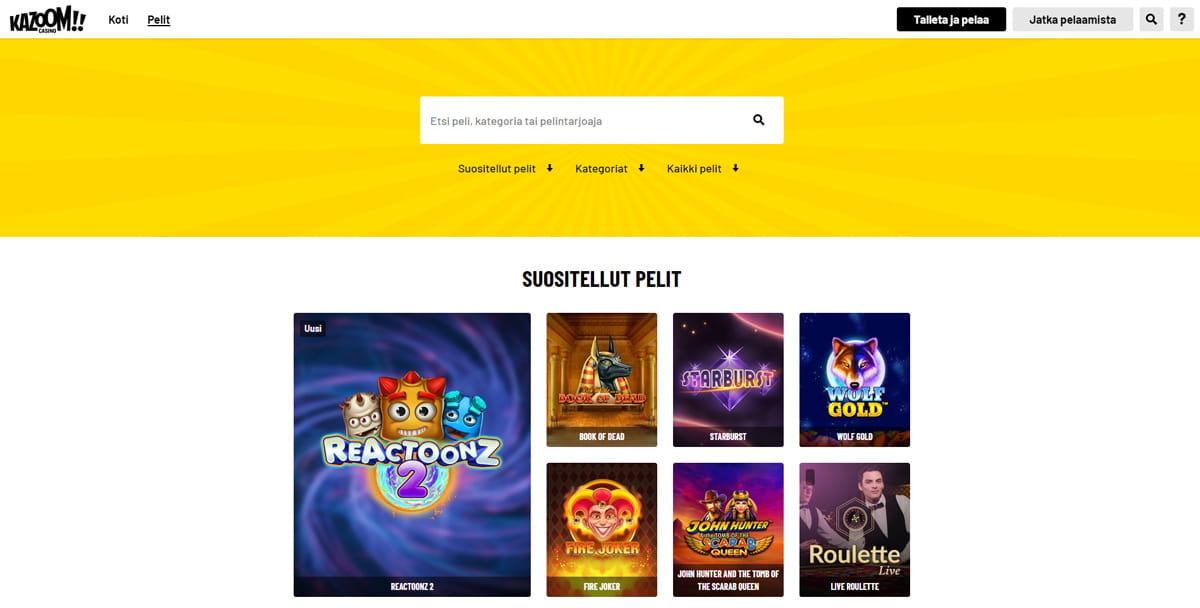Open the Live Roulette game tile

point(854,530)
